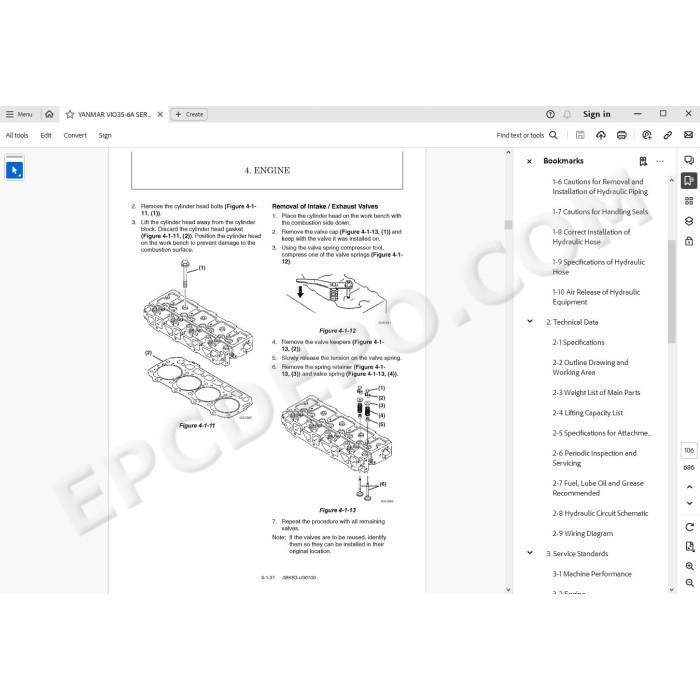The image size is (700, 700).
Task: Zoom in on document
Action: pyautogui.click(x=689, y=566)
